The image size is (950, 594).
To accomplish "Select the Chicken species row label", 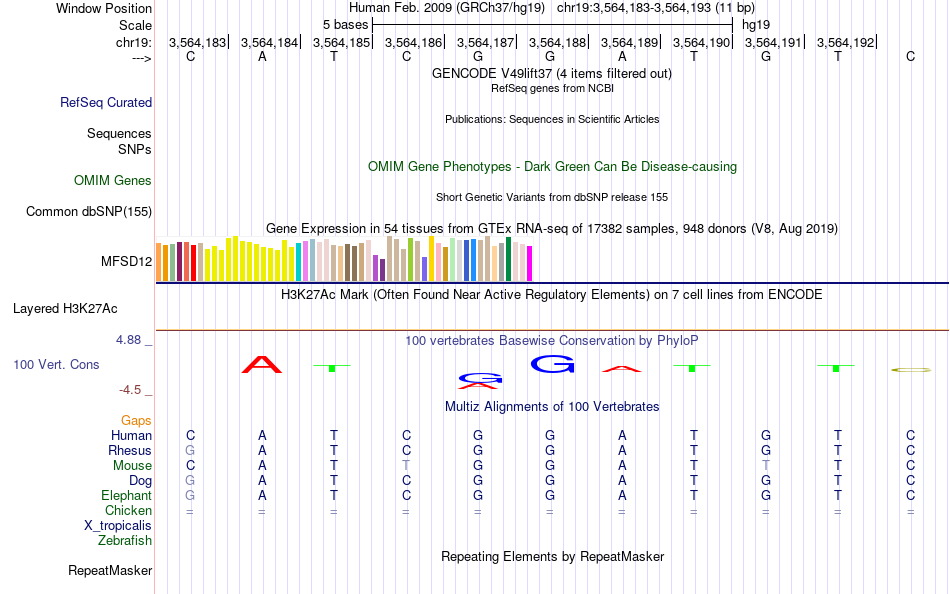I will click(128, 510).
